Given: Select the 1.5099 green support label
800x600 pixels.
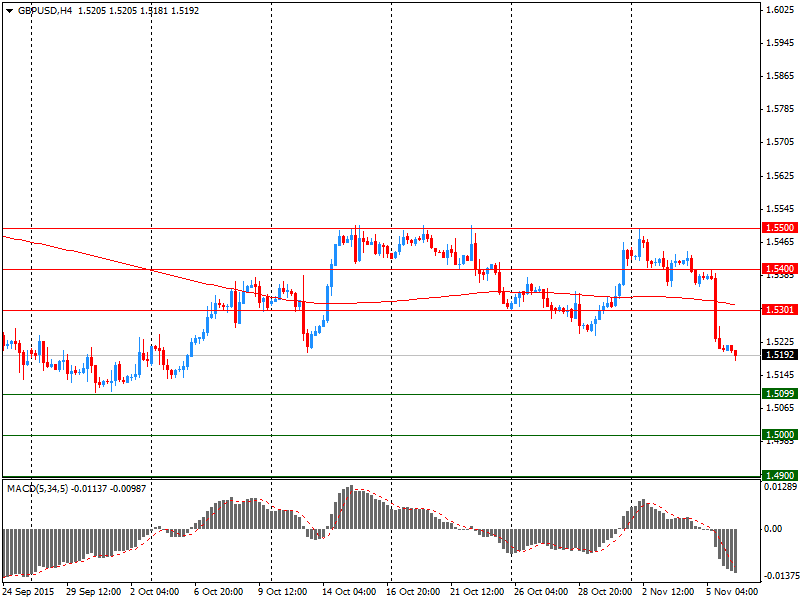Looking at the screenshot, I should [780, 393].
